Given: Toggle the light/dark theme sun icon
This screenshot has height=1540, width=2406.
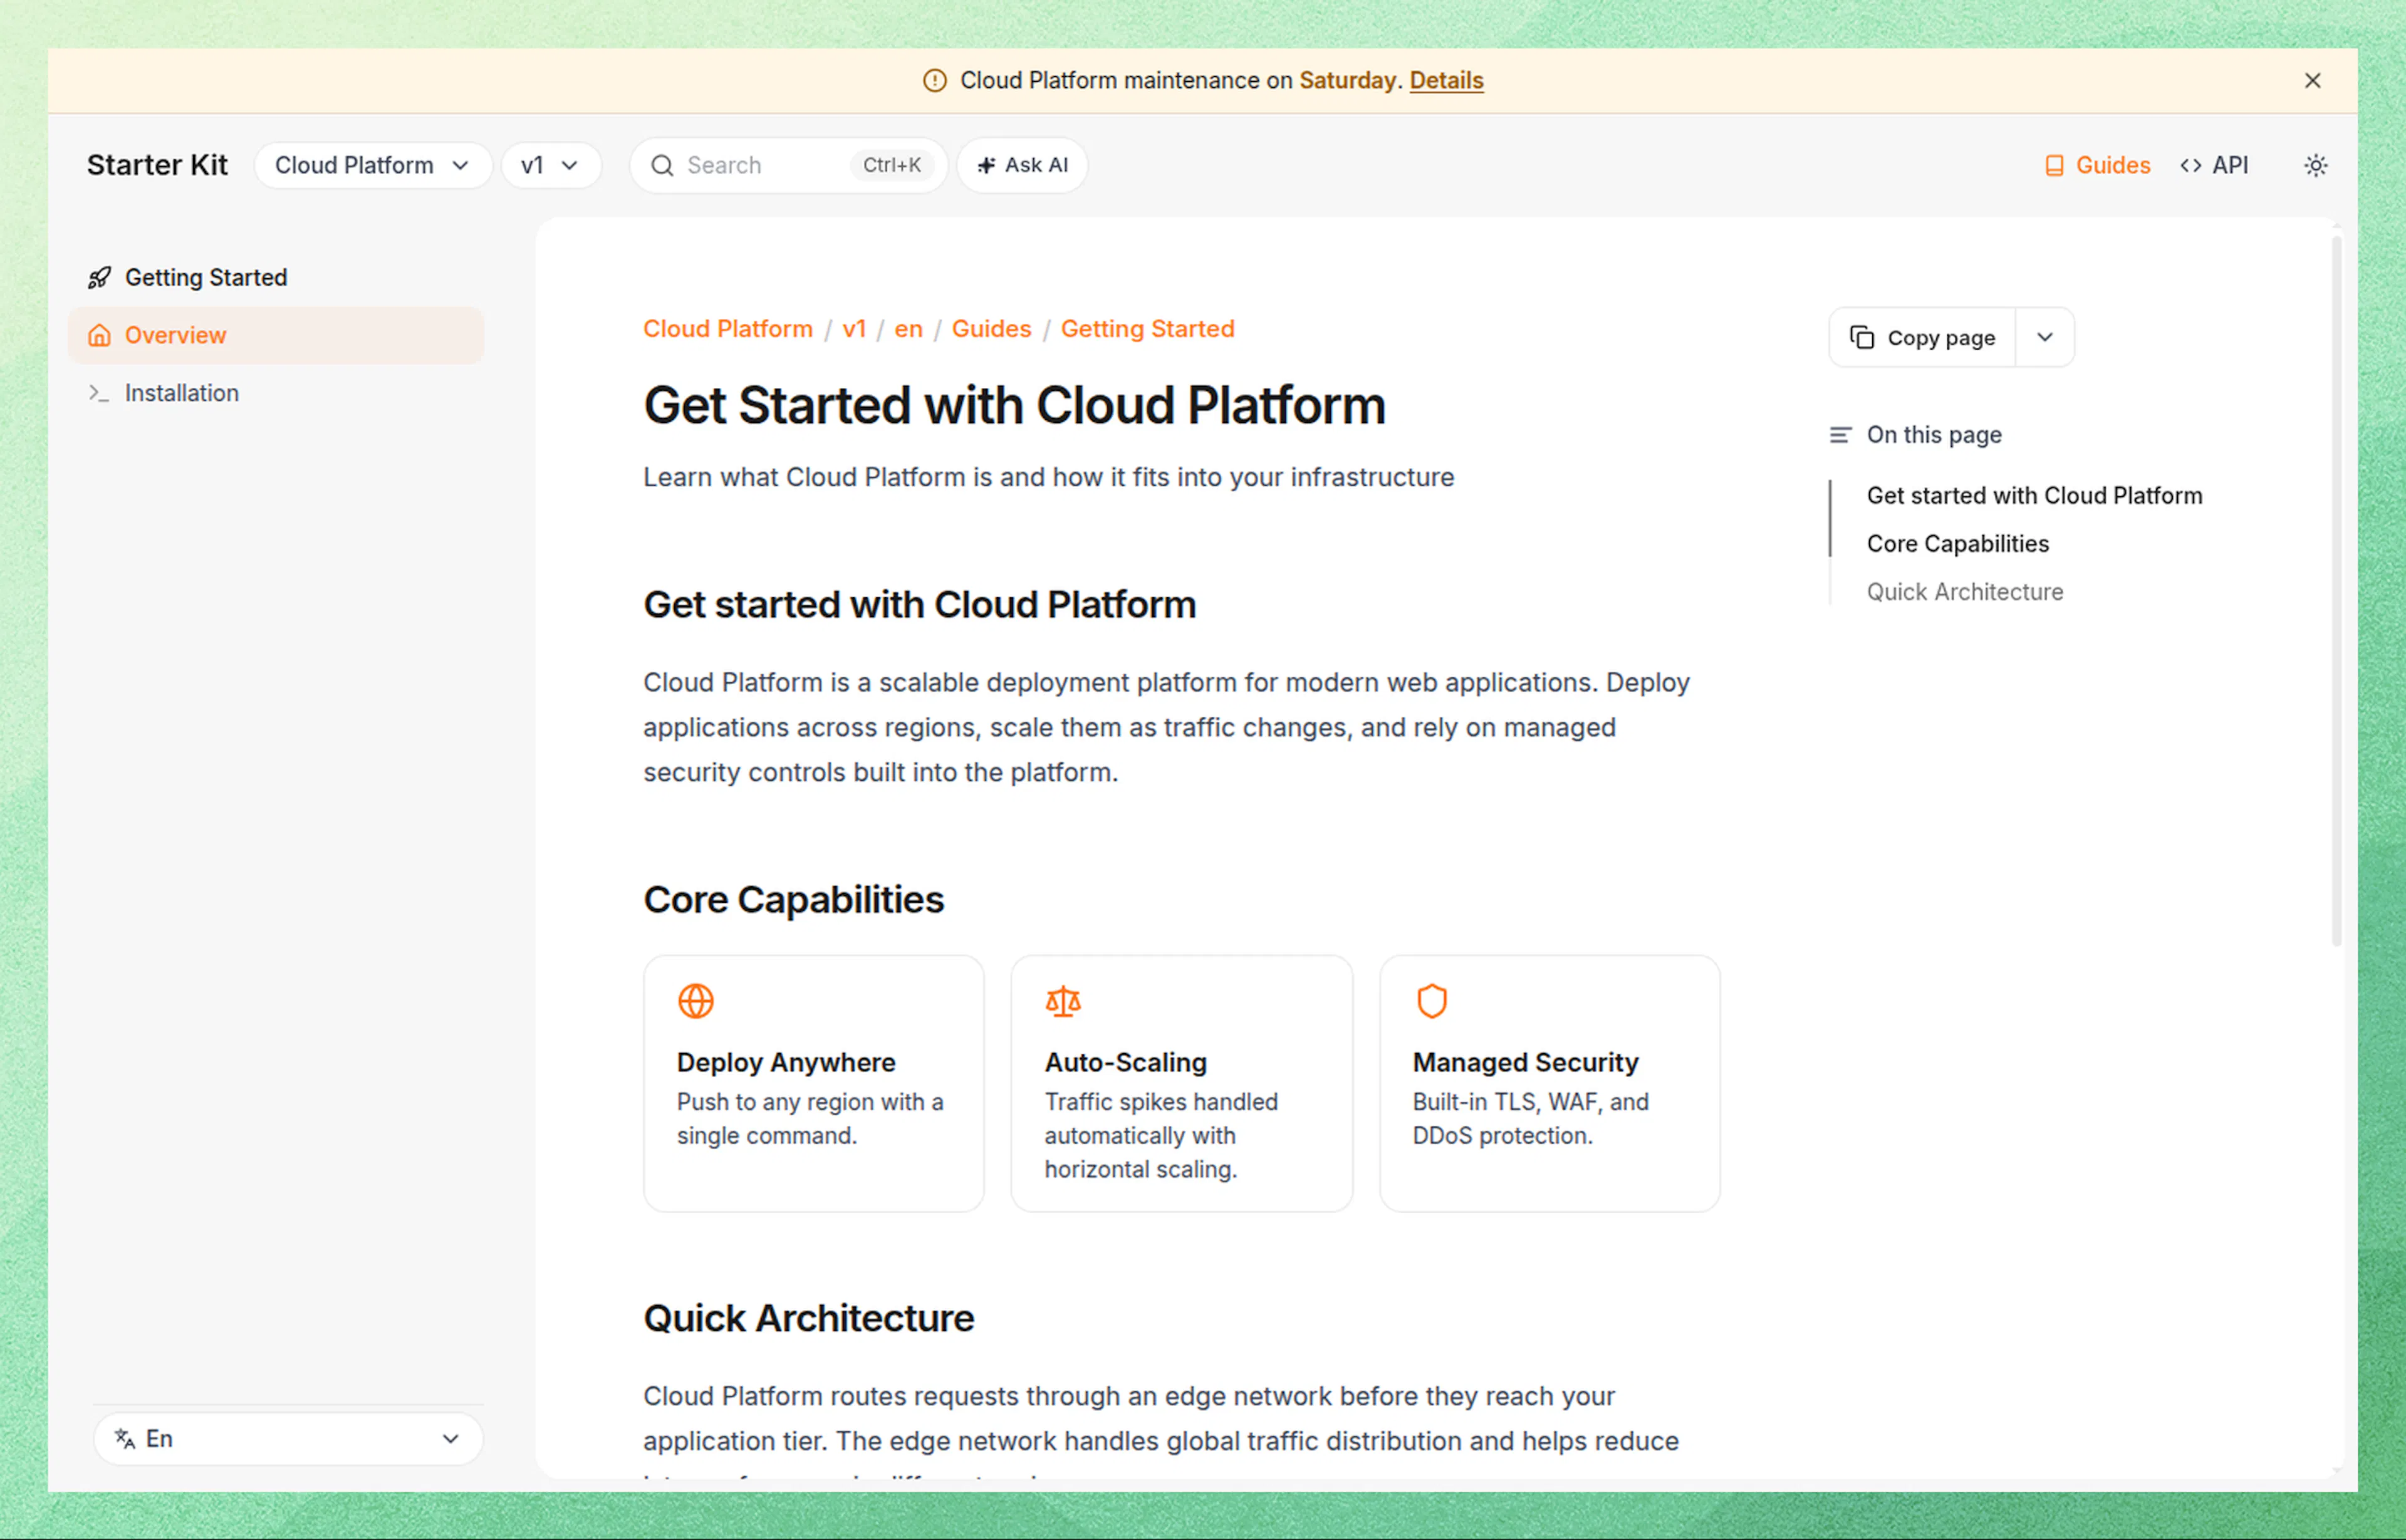Looking at the screenshot, I should point(2315,165).
